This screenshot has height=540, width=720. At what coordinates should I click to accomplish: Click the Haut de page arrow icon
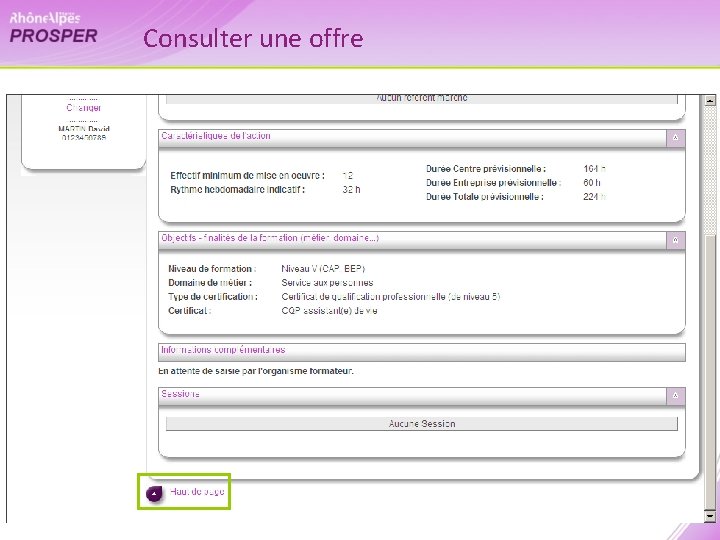point(154,493)
